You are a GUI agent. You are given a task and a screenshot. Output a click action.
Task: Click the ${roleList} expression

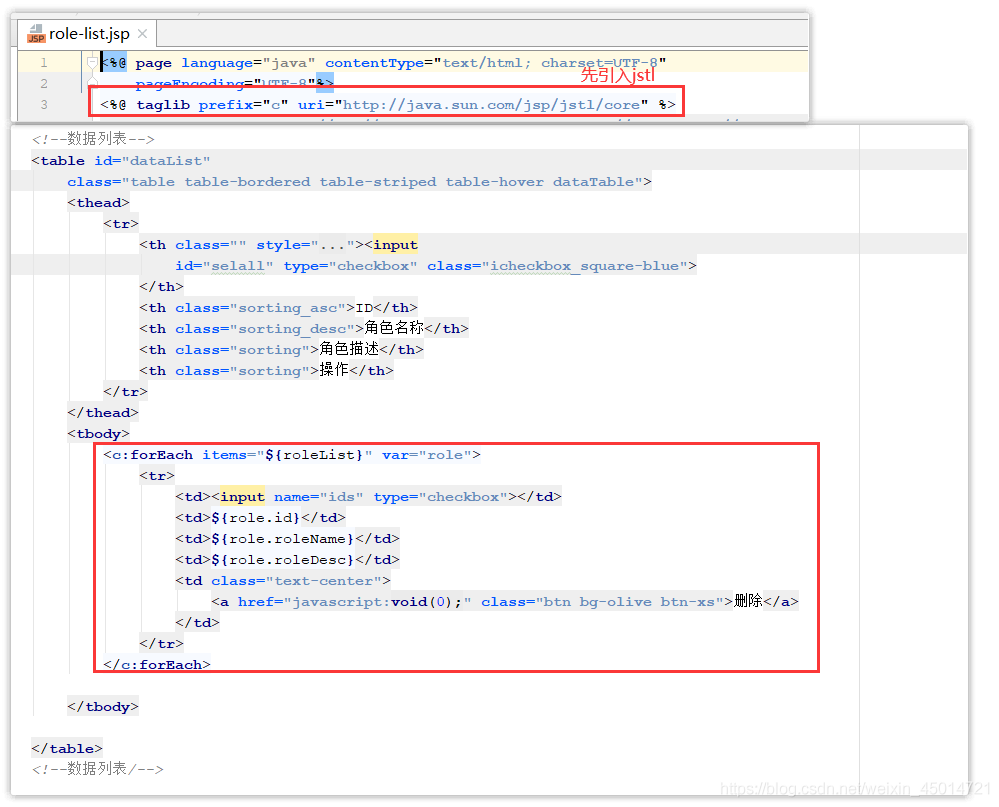click(x=314, y=455)
